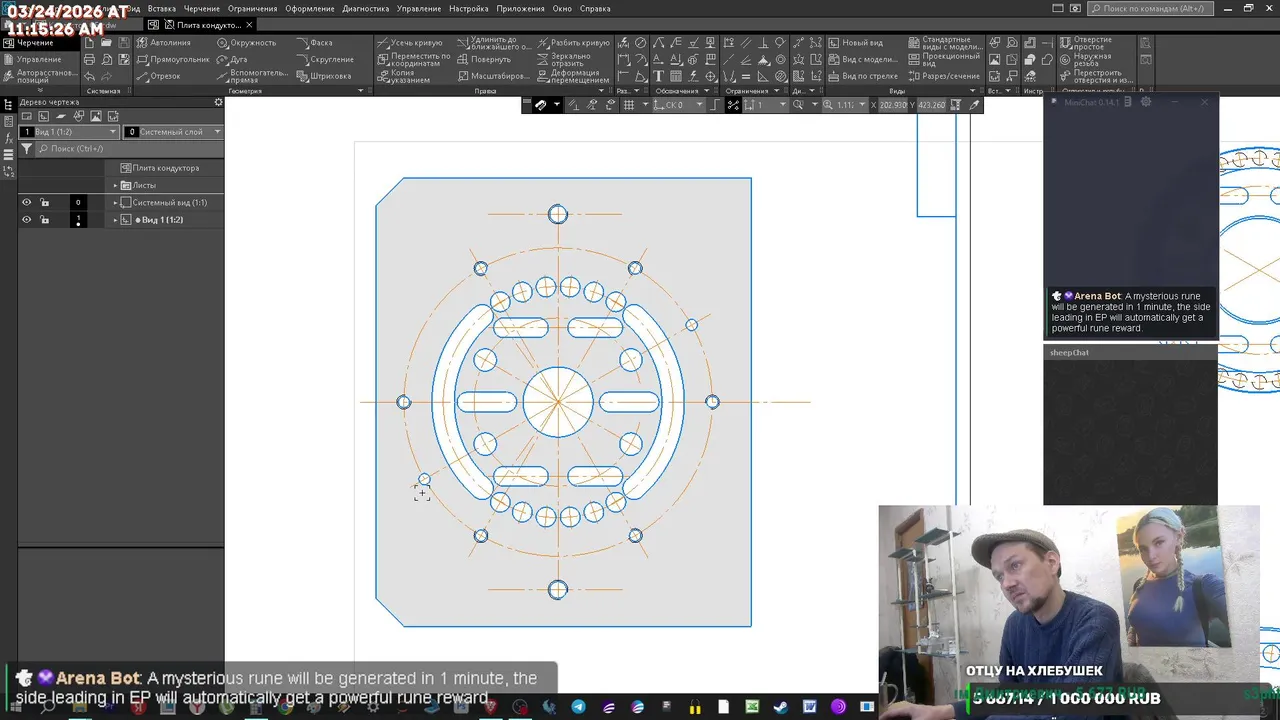Insert Проекционный вид view

[944, 59]
